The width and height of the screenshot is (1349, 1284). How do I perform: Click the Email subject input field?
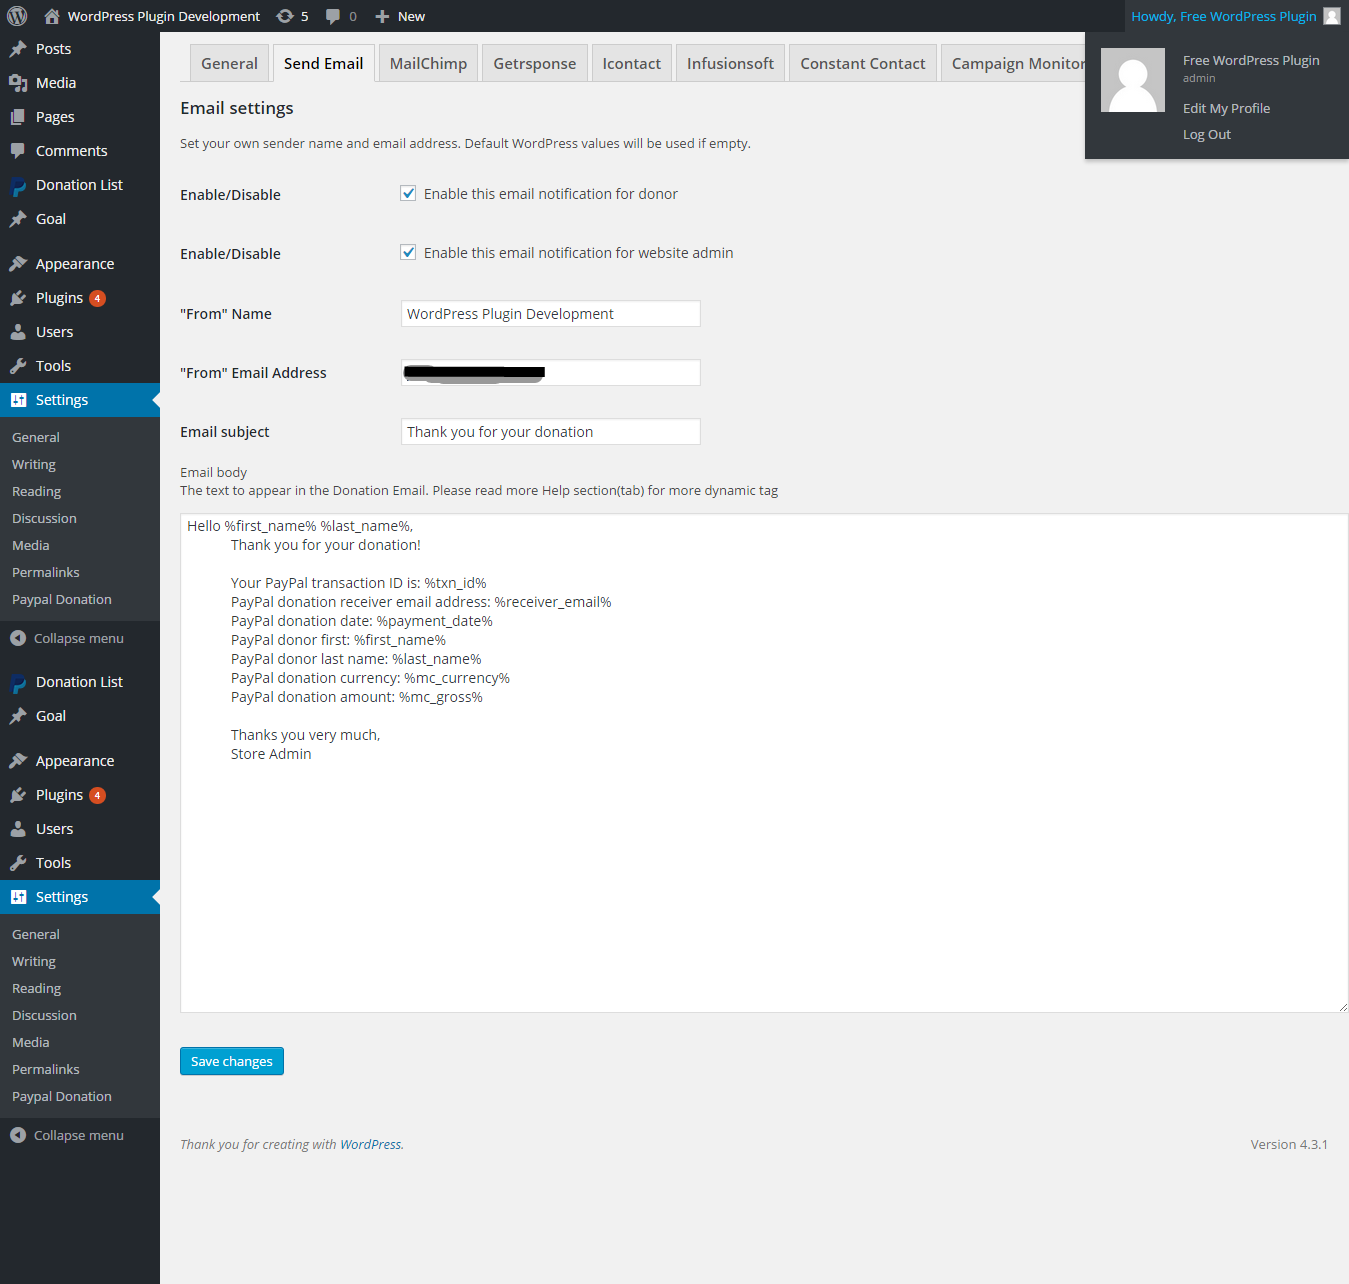(551, 432)
